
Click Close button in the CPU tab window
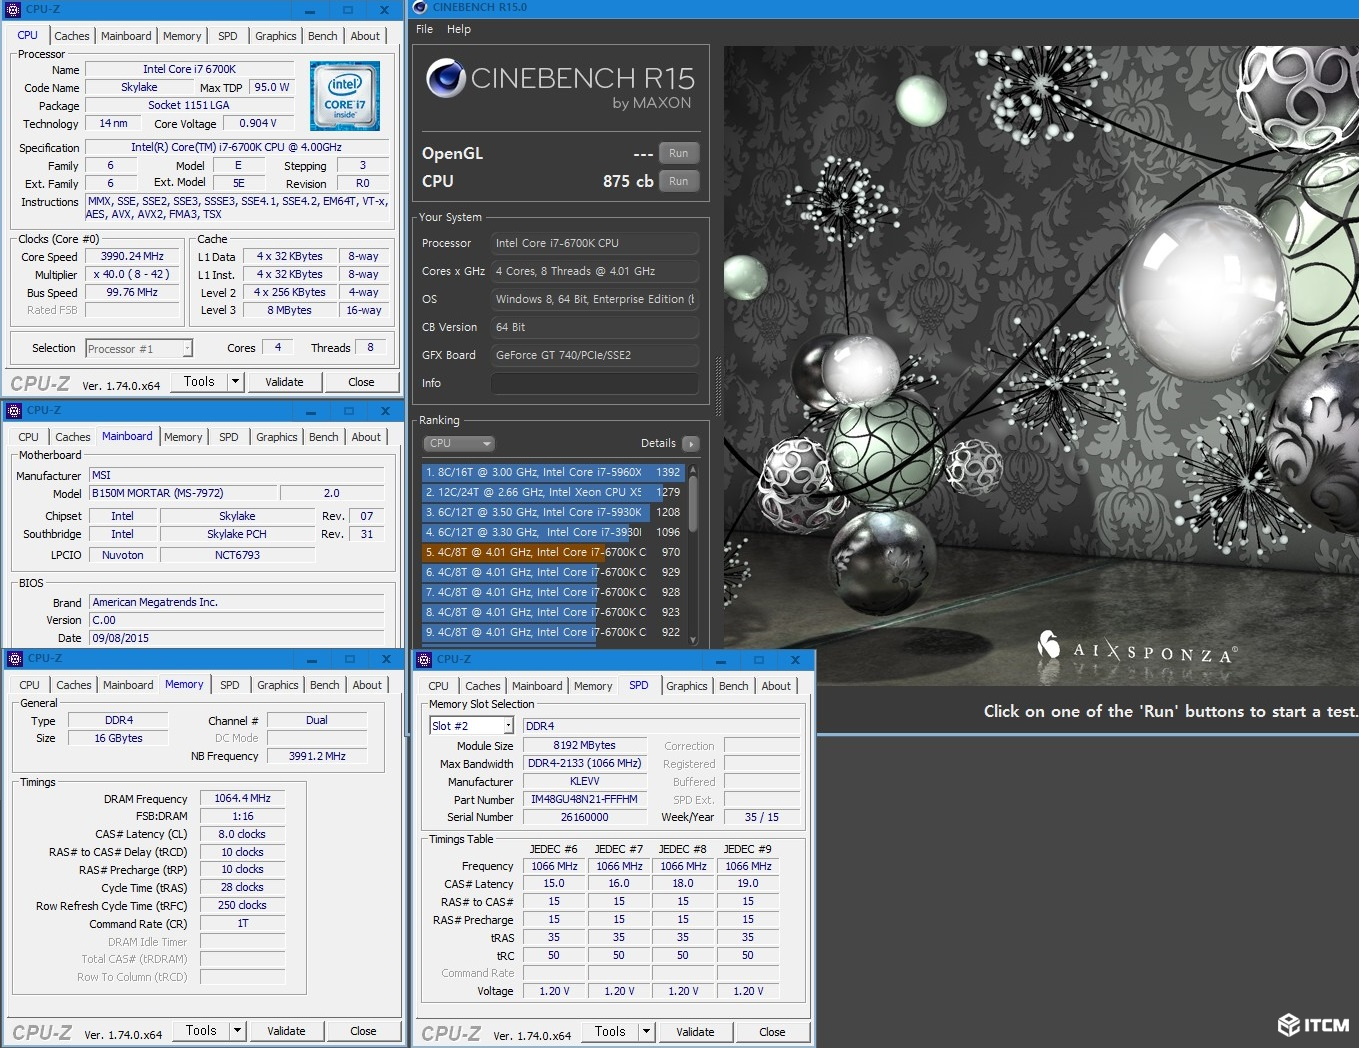tap(361, 382)
